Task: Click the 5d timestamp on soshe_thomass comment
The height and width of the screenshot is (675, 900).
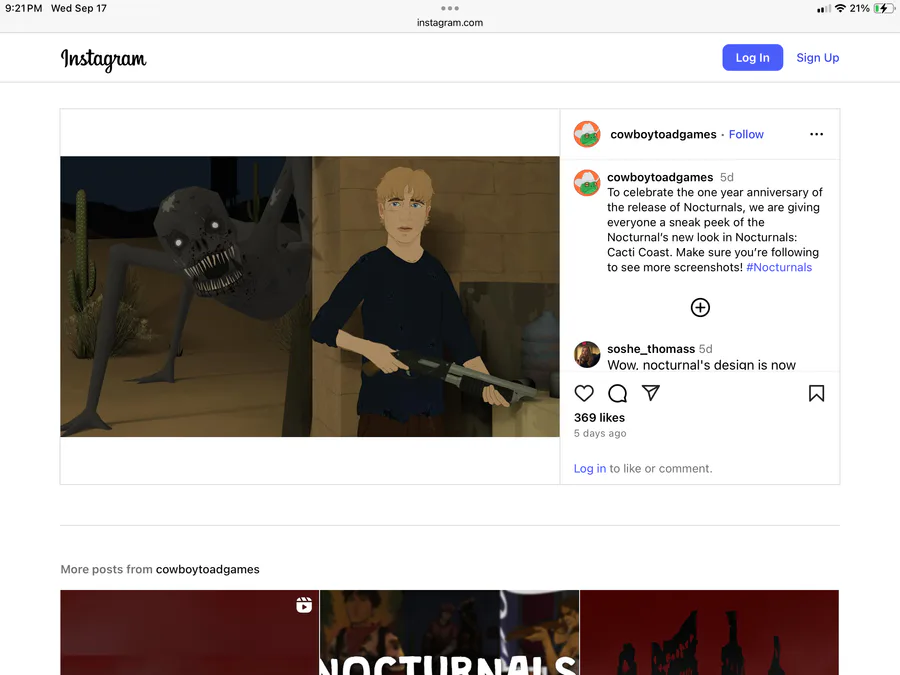Action: (x=705, y=349)
